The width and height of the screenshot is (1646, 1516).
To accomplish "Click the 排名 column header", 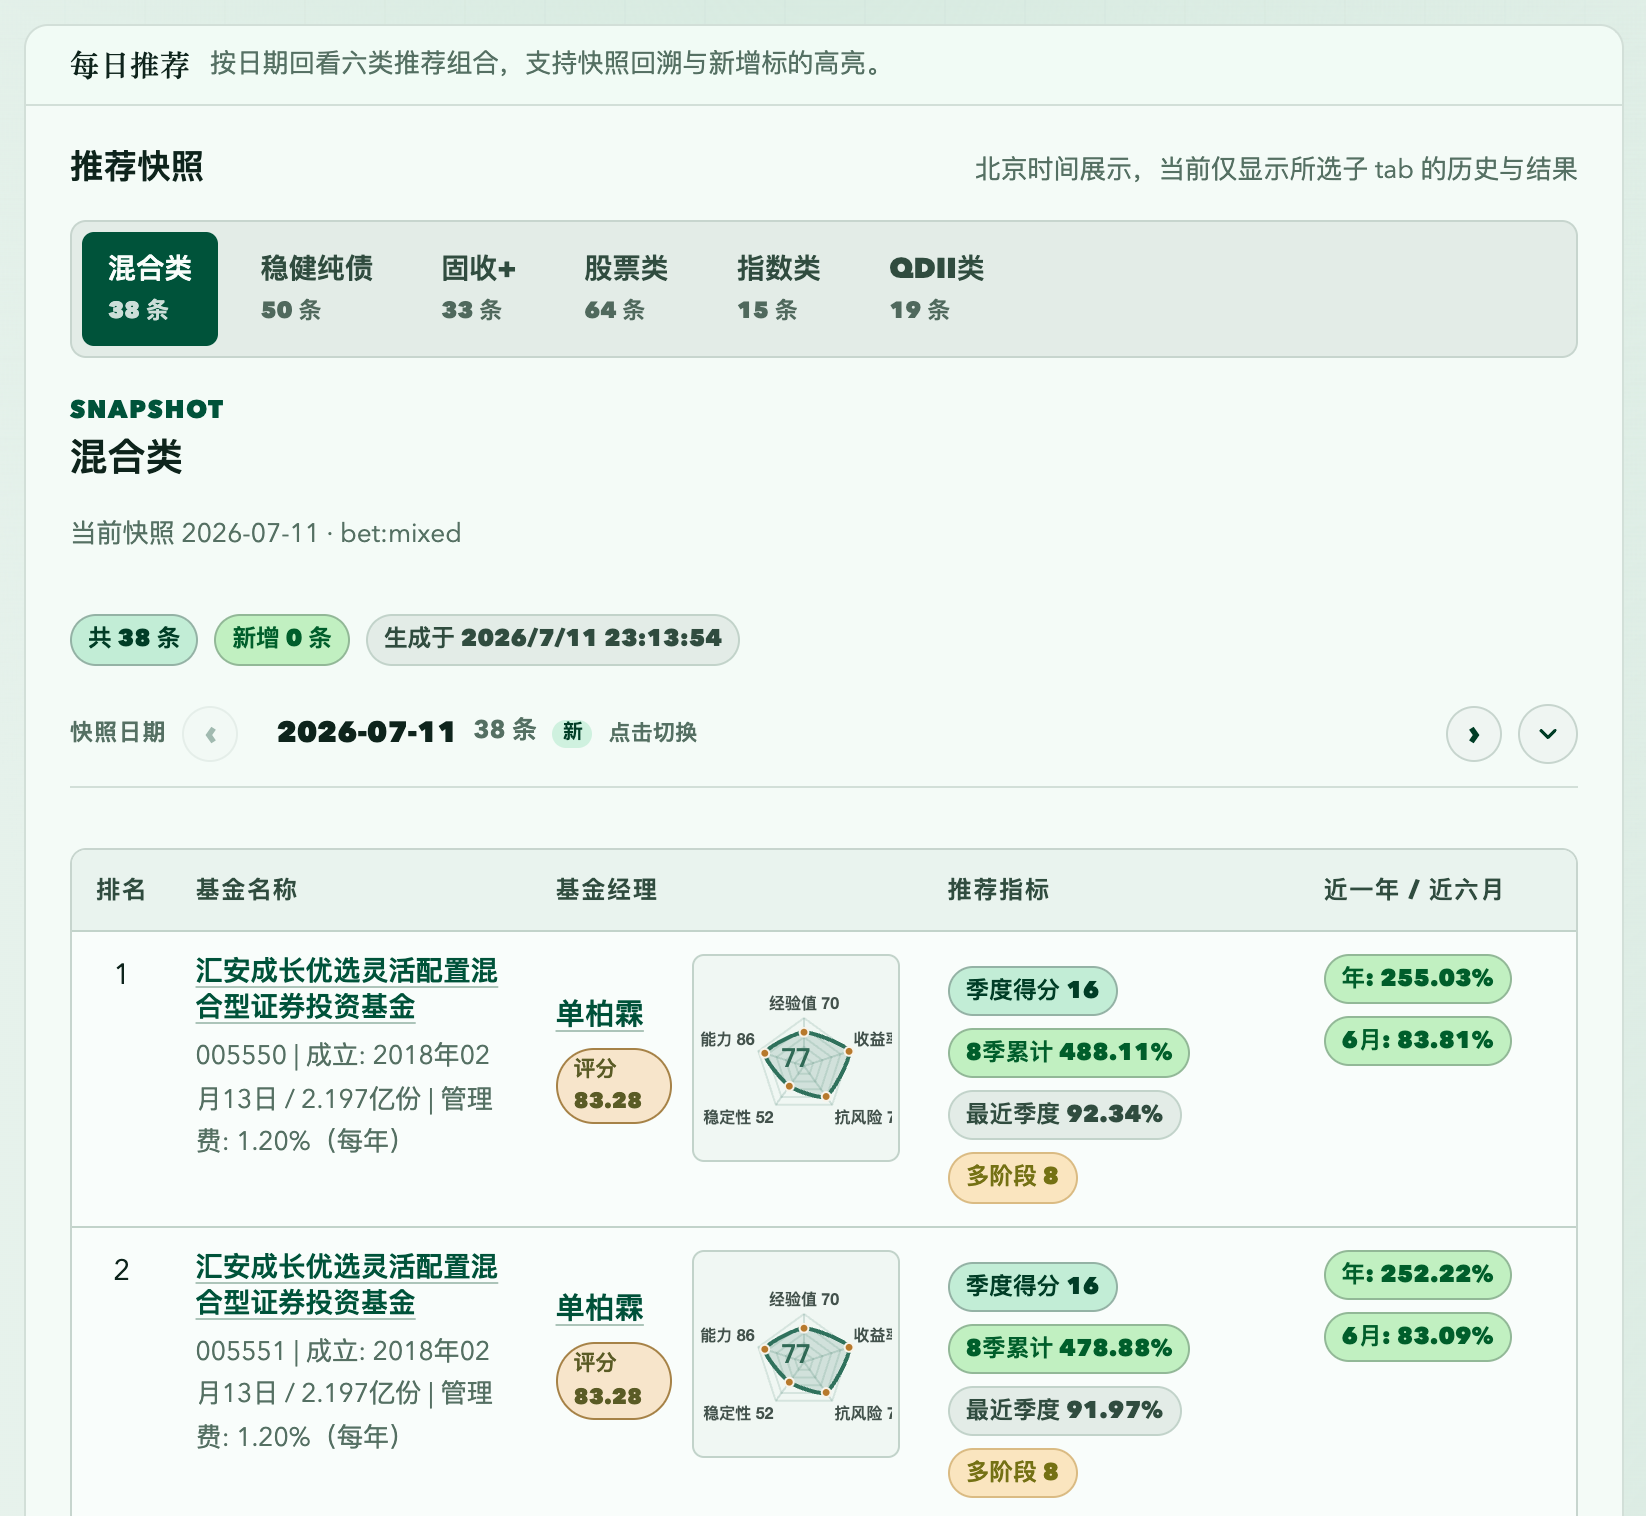I will point(121,890).
